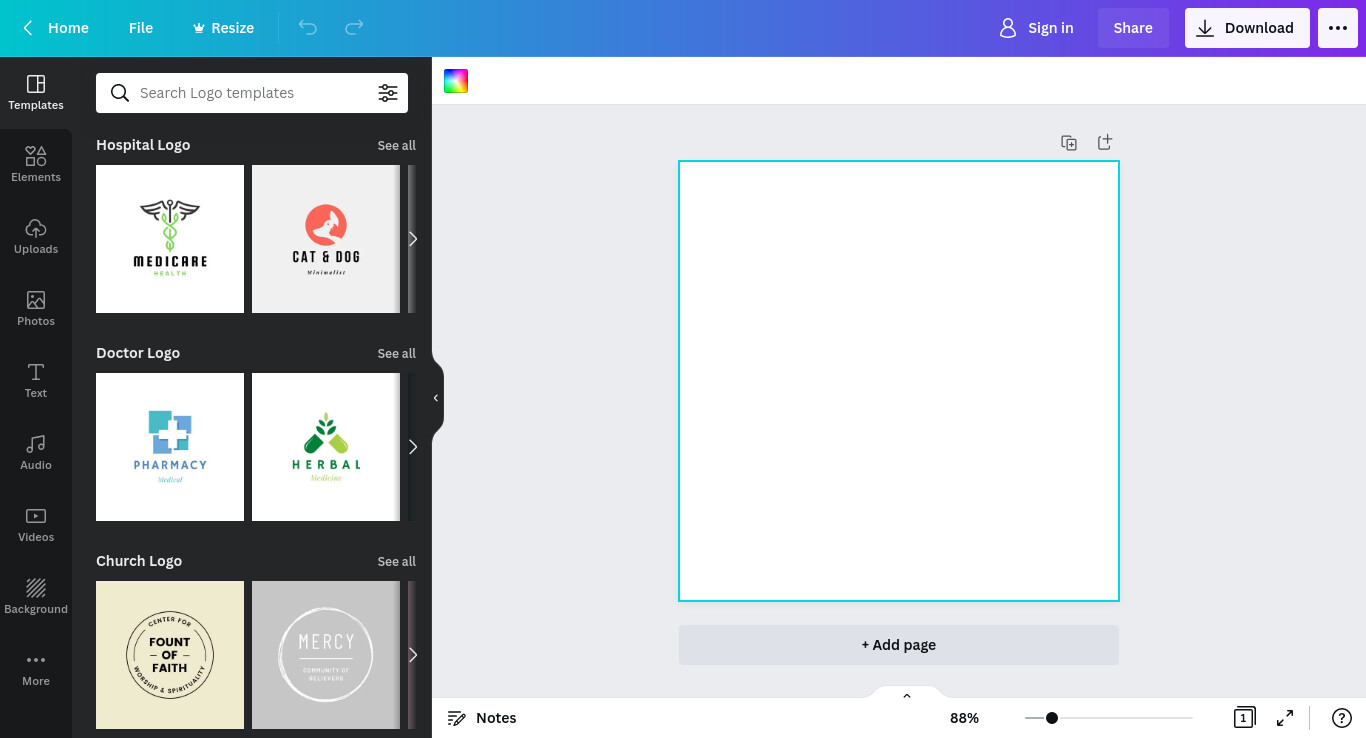Show next Hospital Logo templates arrow
The height and width of the screenshot is (738, 1366).
(x=413, y=239)
